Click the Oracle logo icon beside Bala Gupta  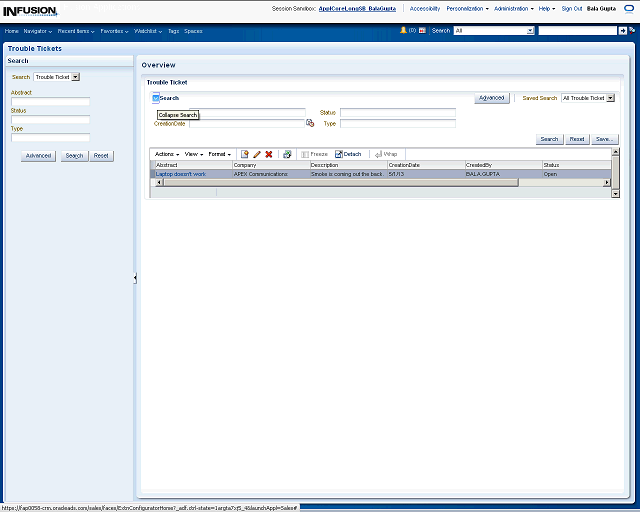click(629, 9)
